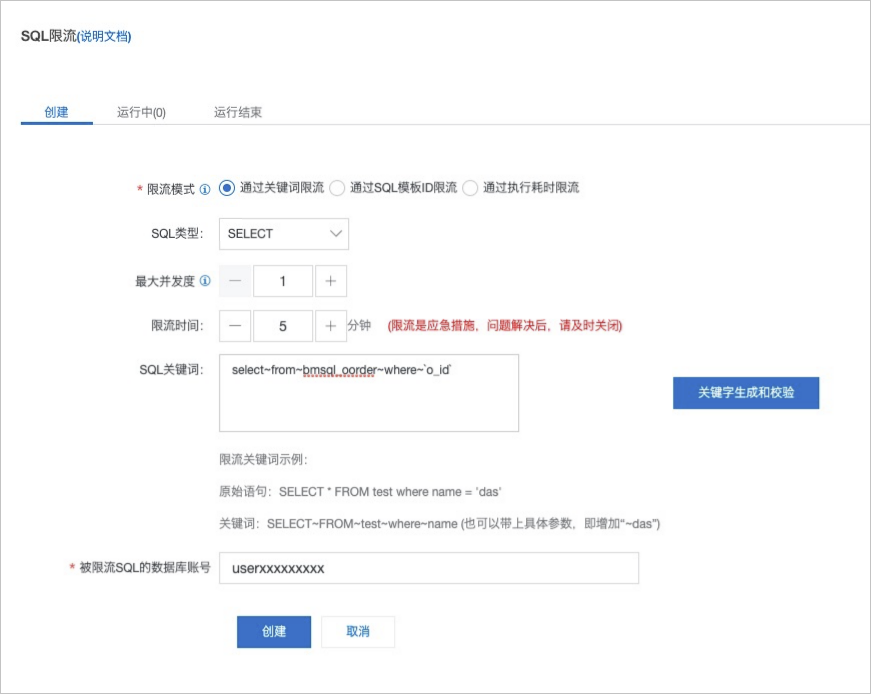Open the SQL类型 SELECT dropdown

point(284,234)
